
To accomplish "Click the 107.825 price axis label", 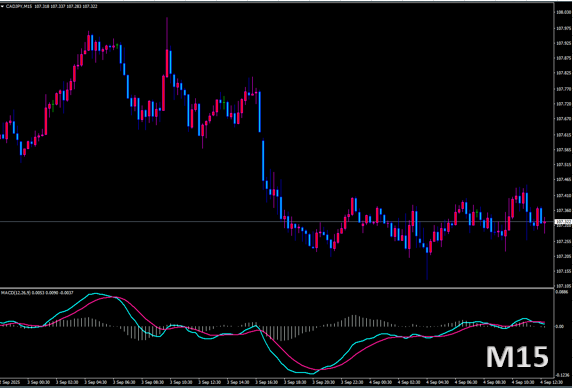I will coord(563,73).
